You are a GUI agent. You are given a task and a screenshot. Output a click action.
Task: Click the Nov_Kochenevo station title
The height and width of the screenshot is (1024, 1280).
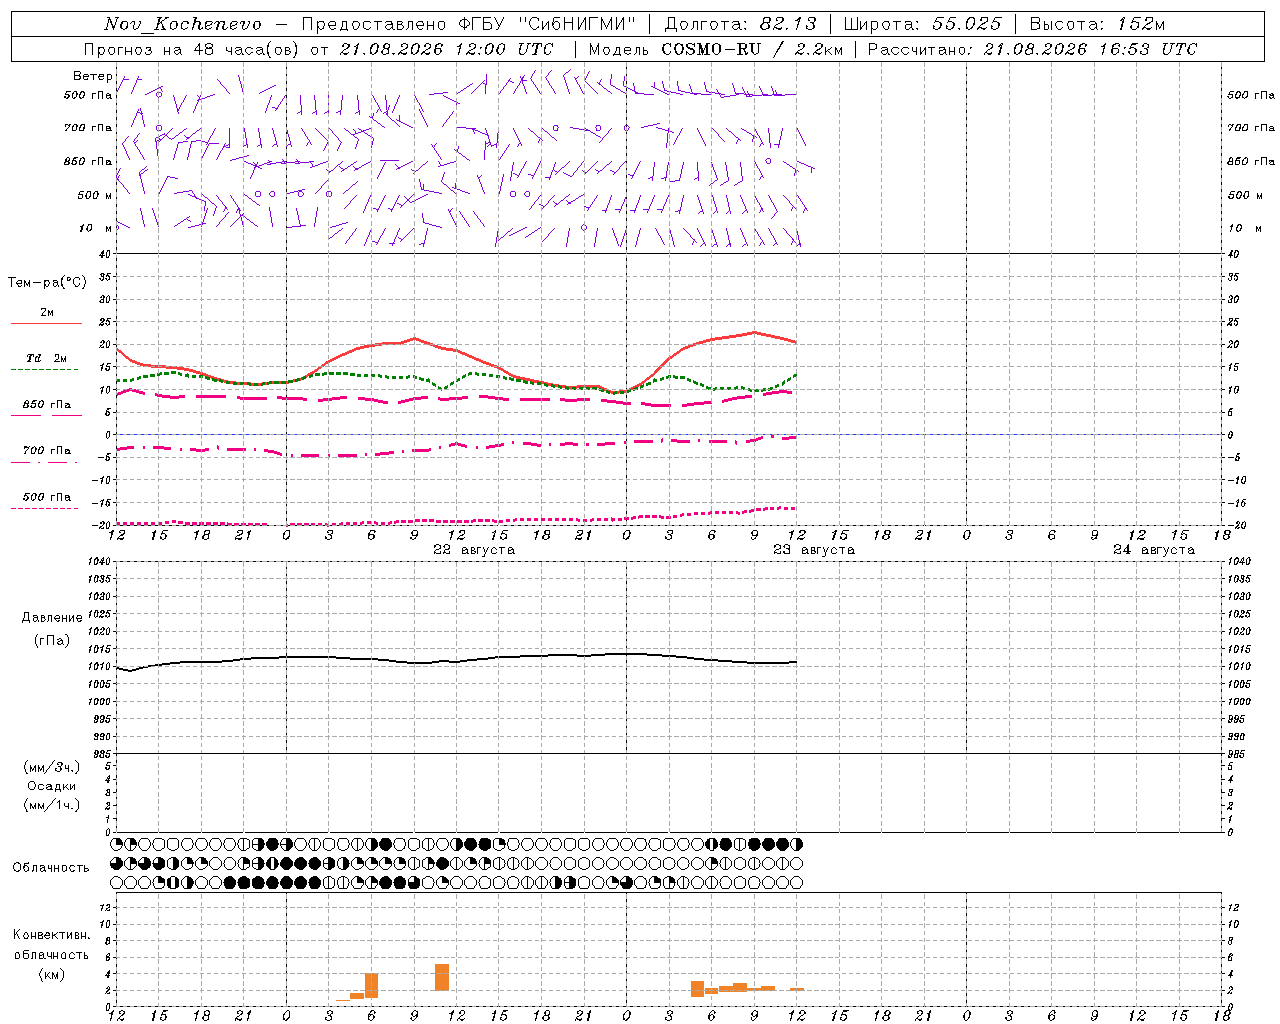tap(183, 24)
